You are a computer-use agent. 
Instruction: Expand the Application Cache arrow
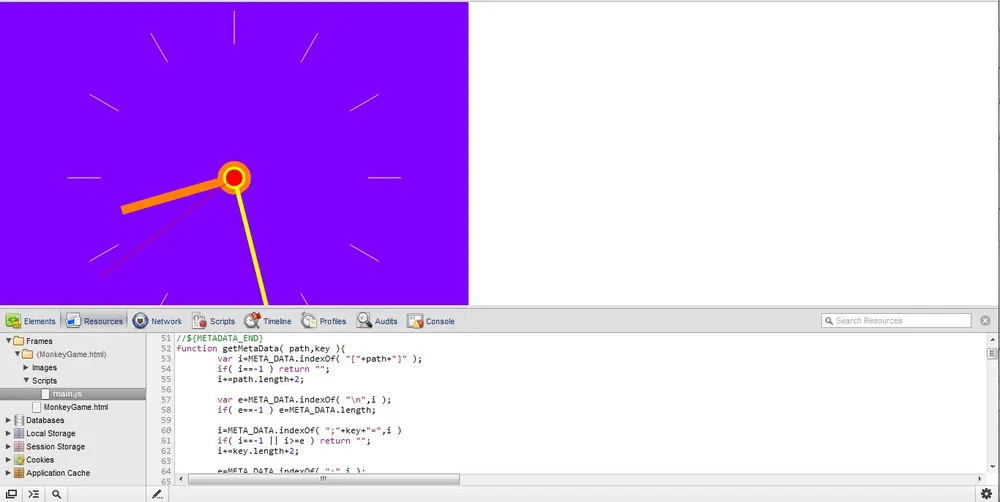pos(8,473)
